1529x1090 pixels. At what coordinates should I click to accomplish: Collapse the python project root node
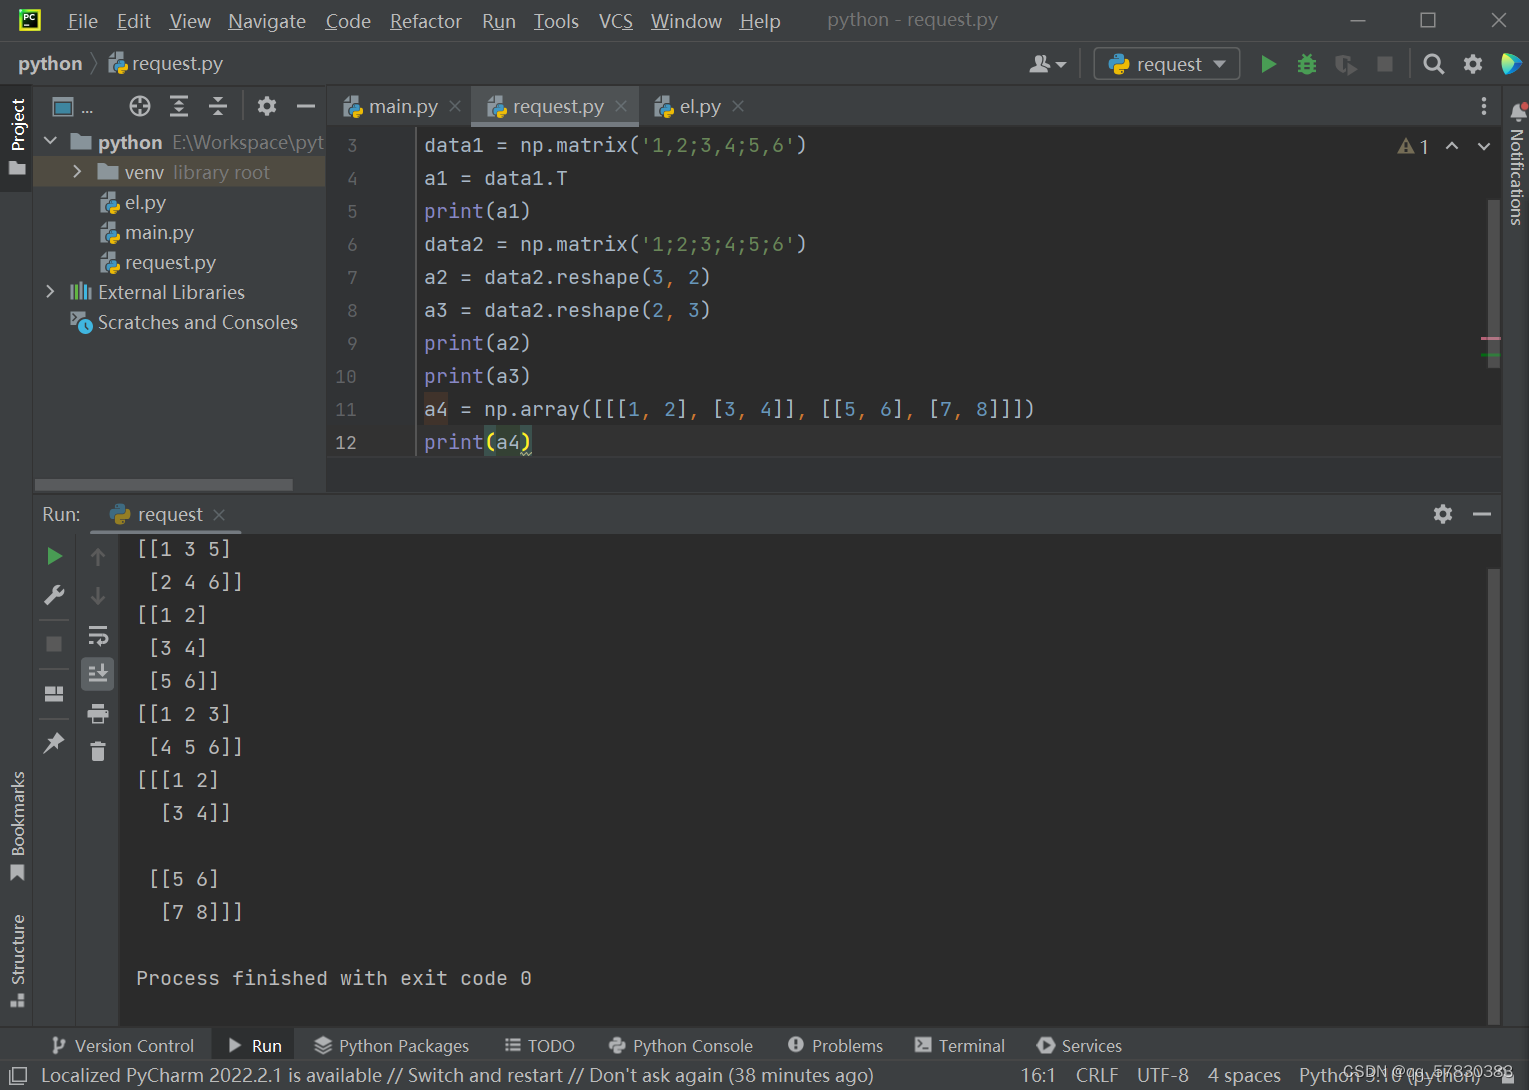[51, 142]
